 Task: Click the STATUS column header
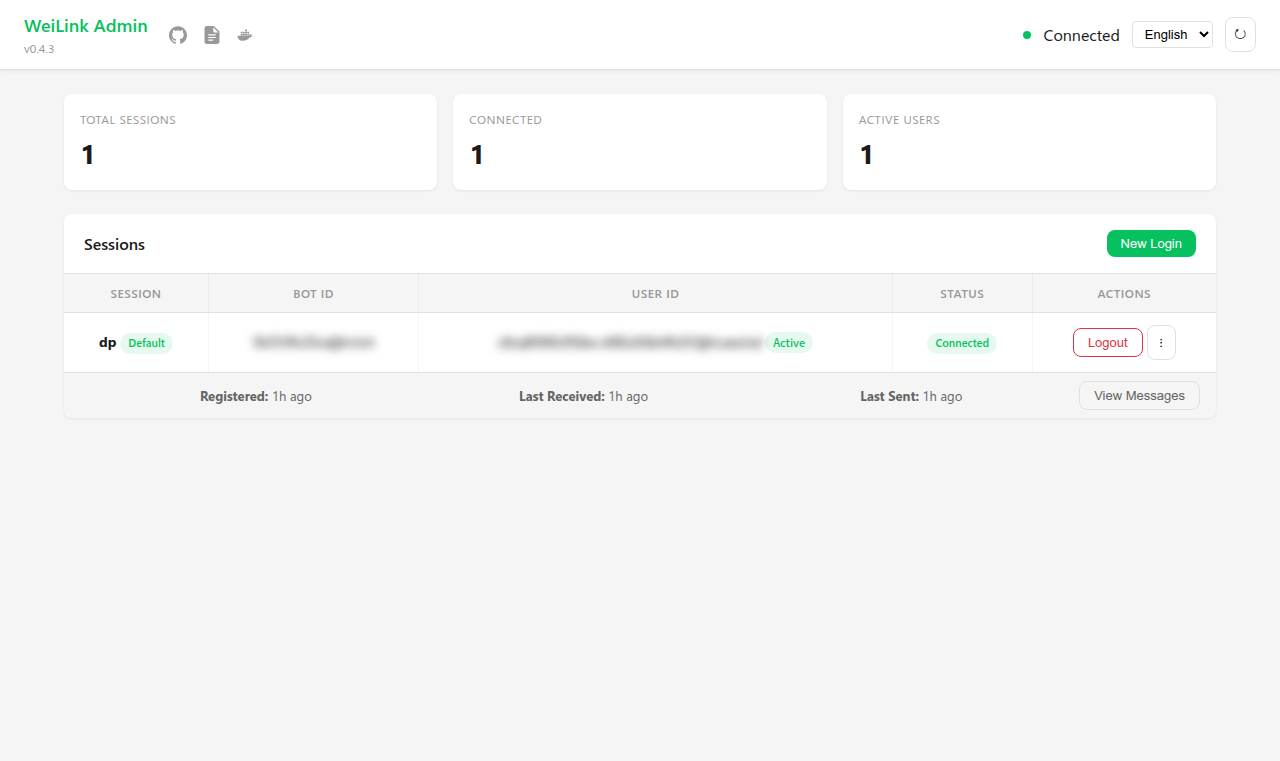coord(962,294)
